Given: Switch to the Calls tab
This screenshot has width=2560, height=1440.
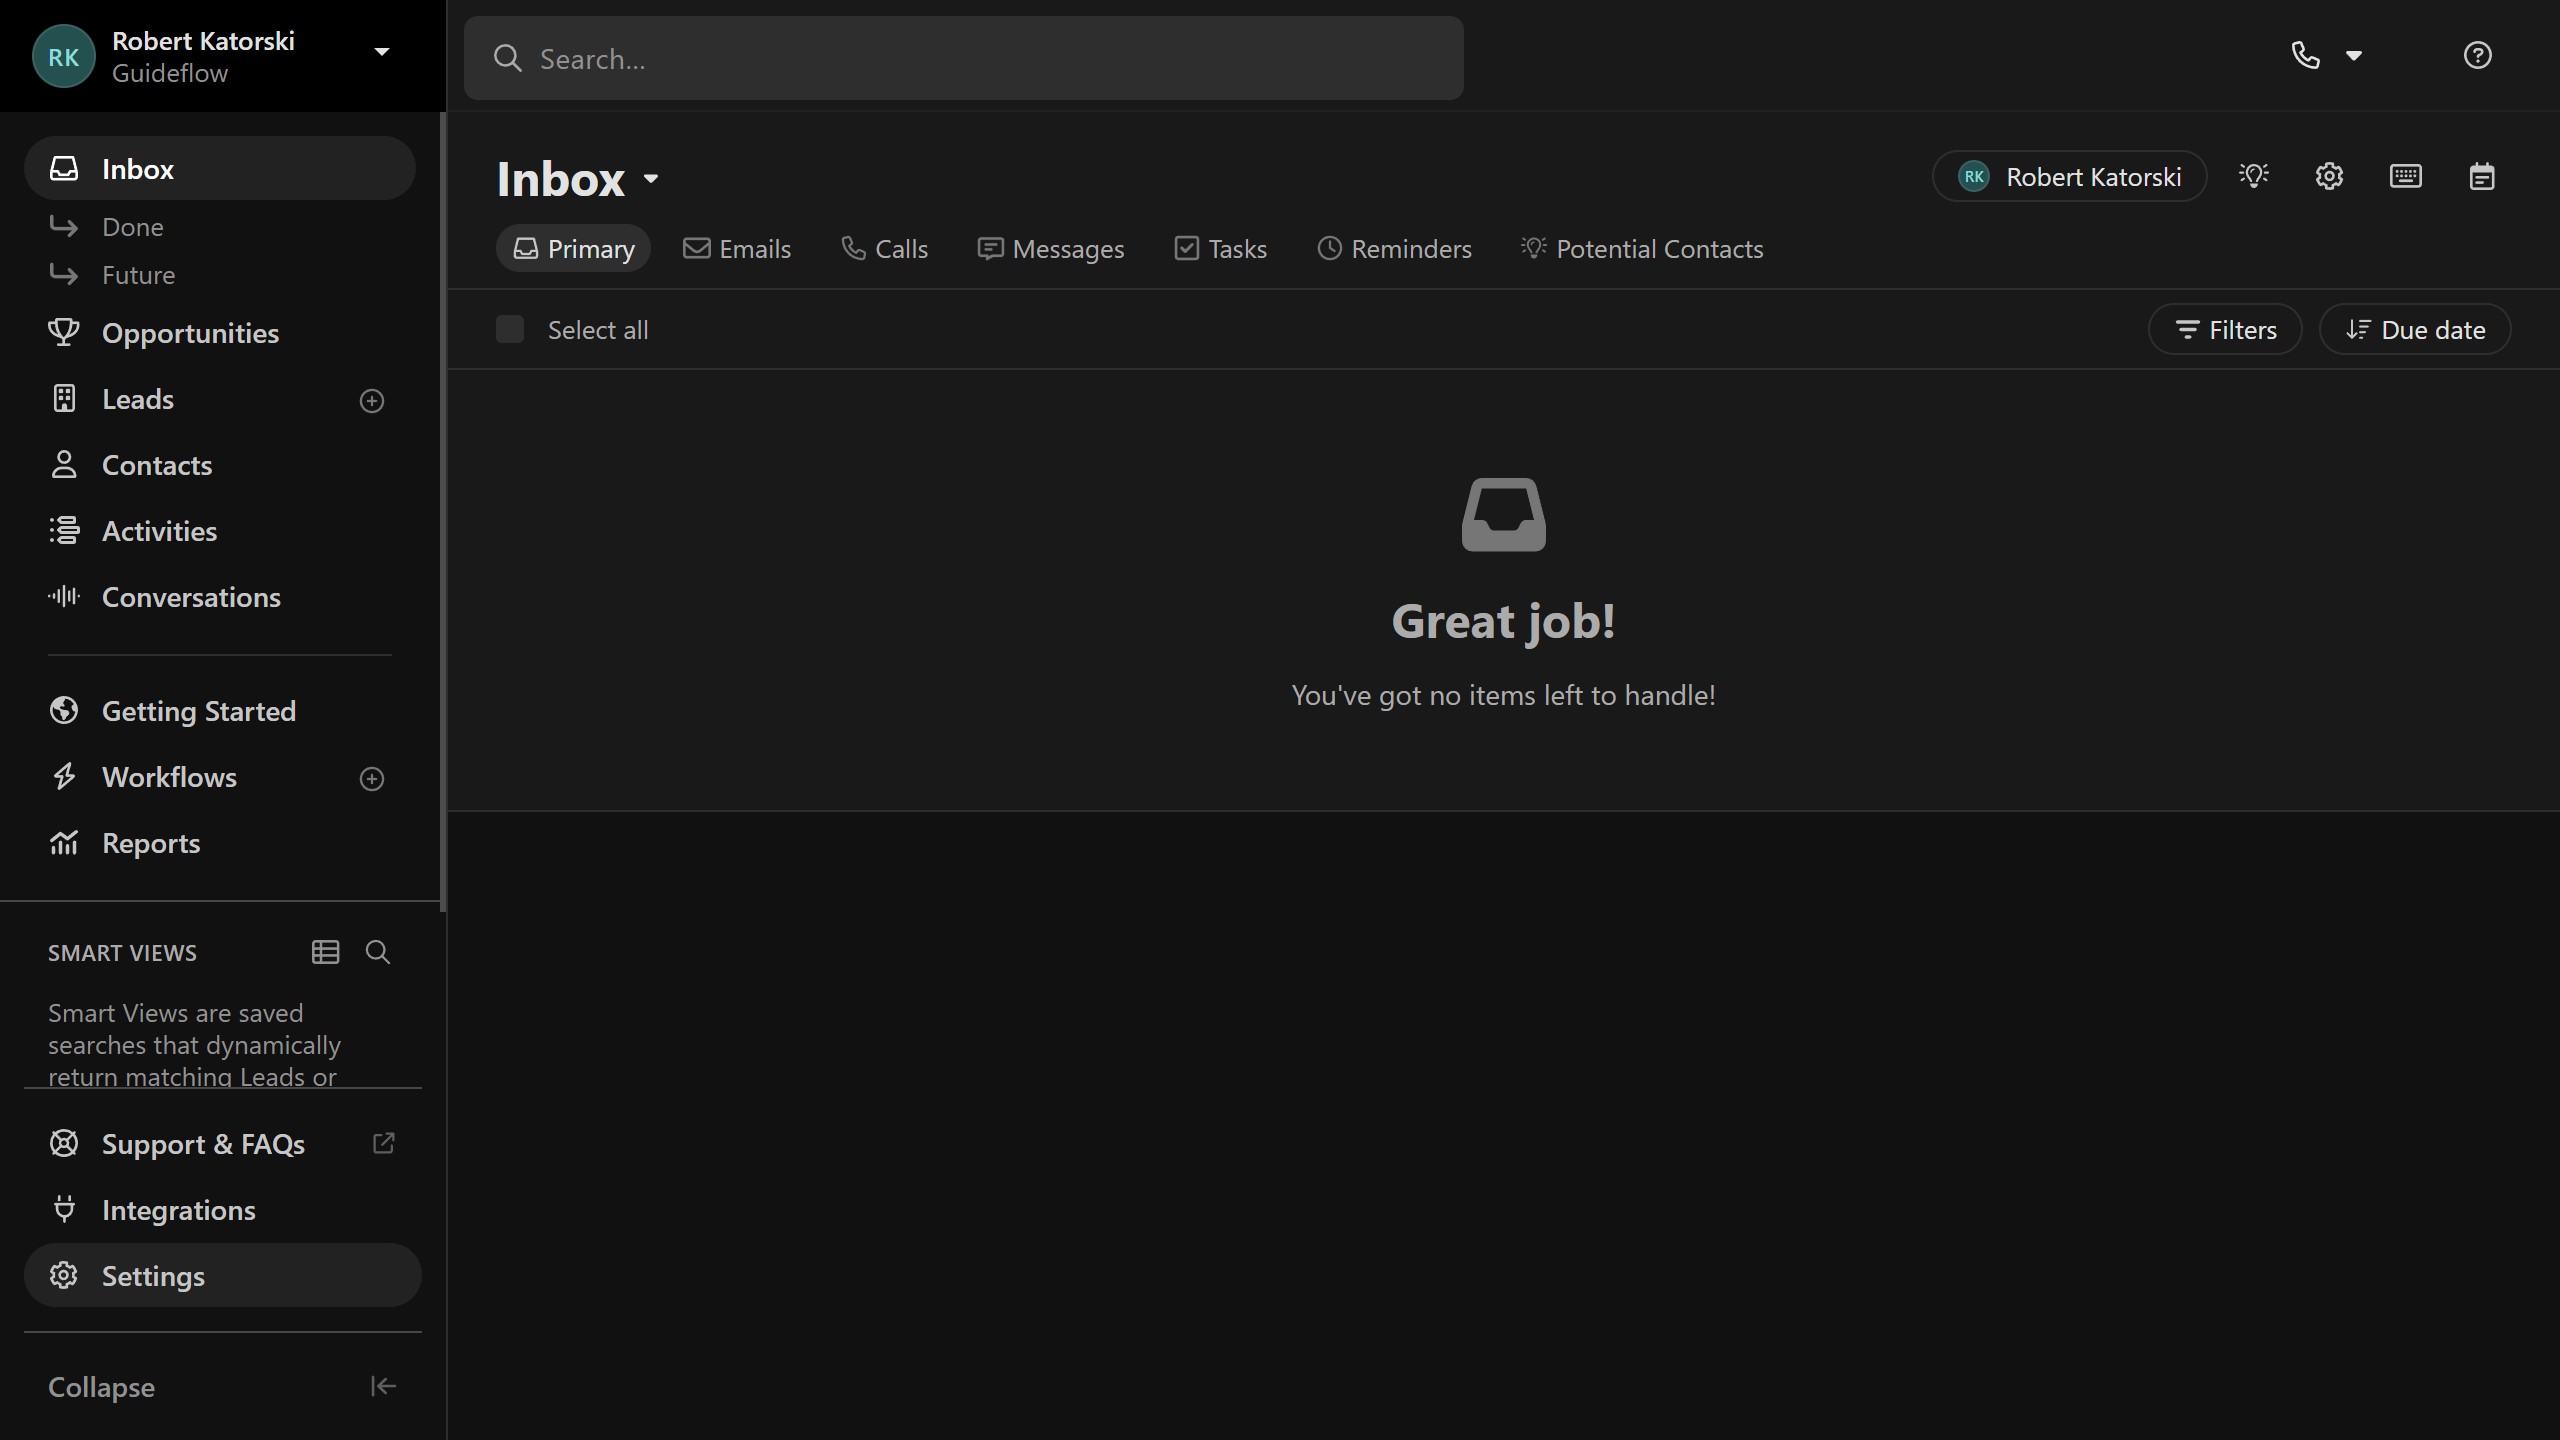Looking at the screenshot, I should 885,248.
